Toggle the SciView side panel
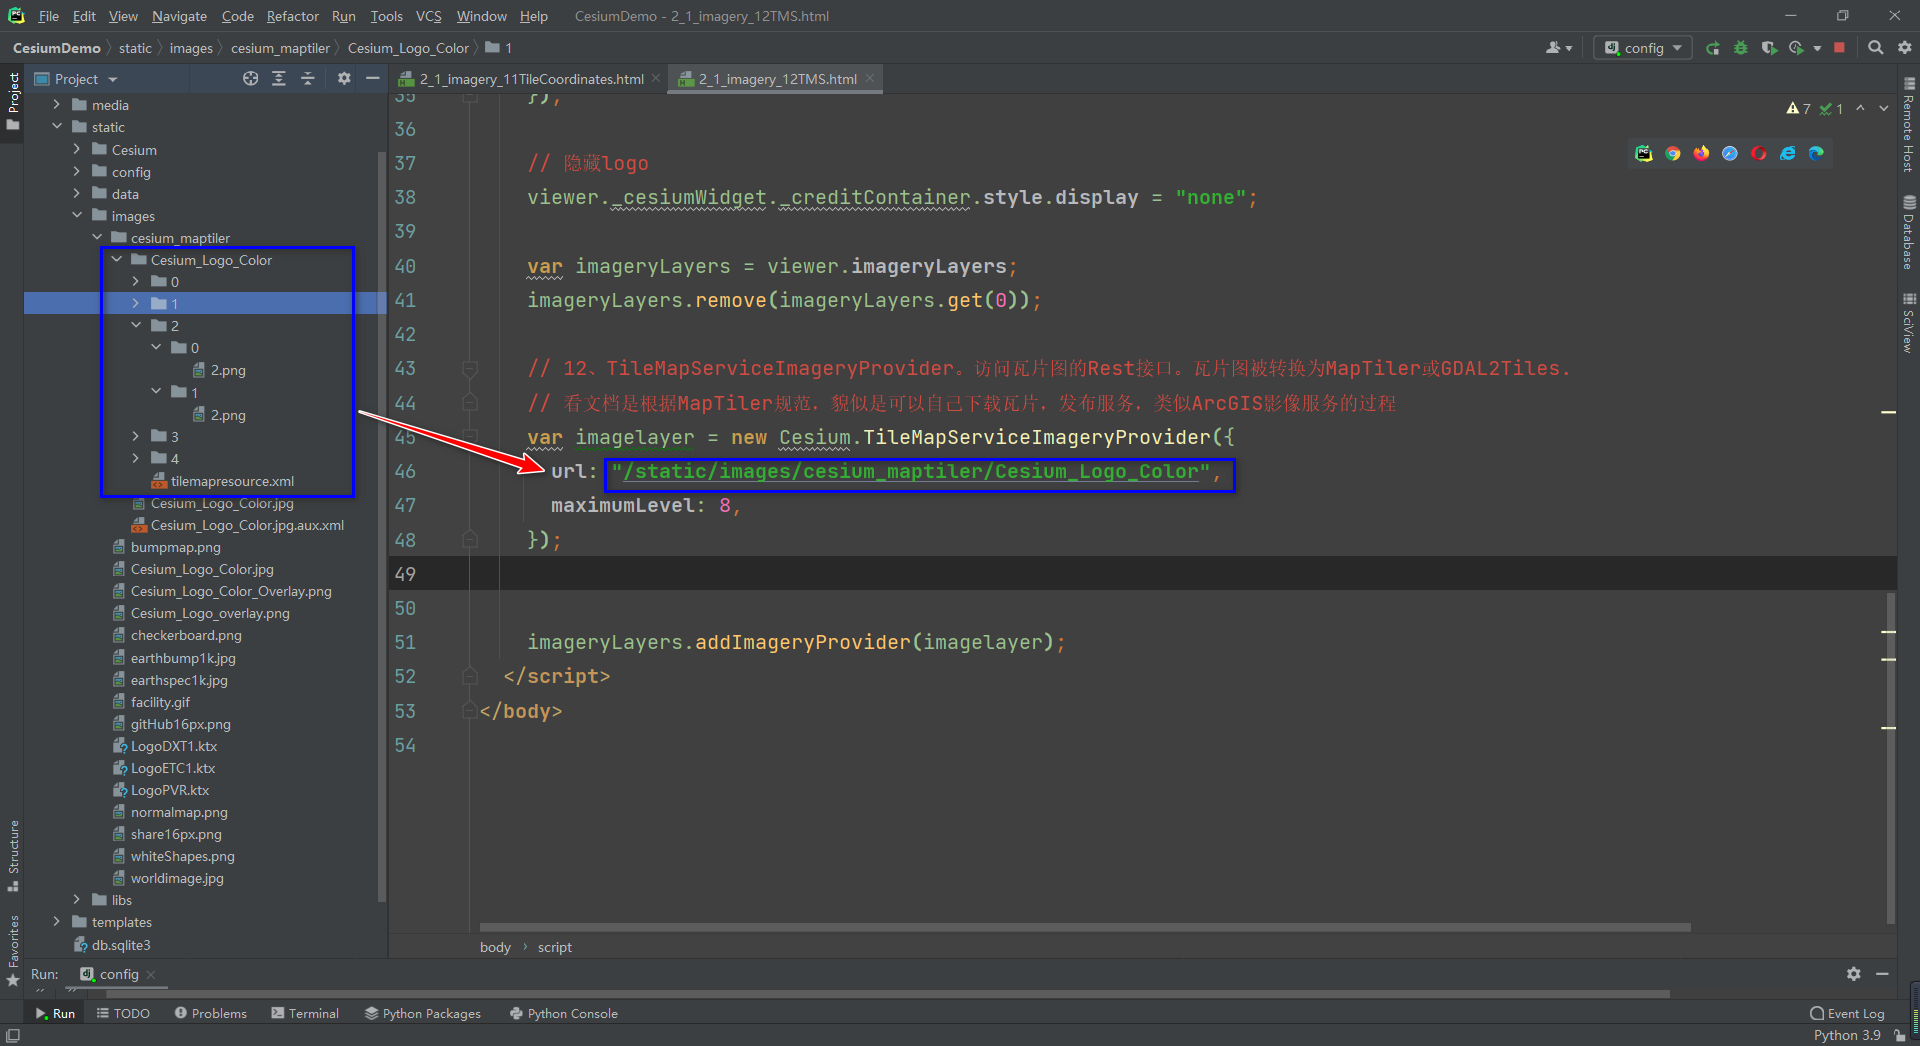Image resolution: width=1920 pixels, height=1046 pixels. coord(1909,322)
